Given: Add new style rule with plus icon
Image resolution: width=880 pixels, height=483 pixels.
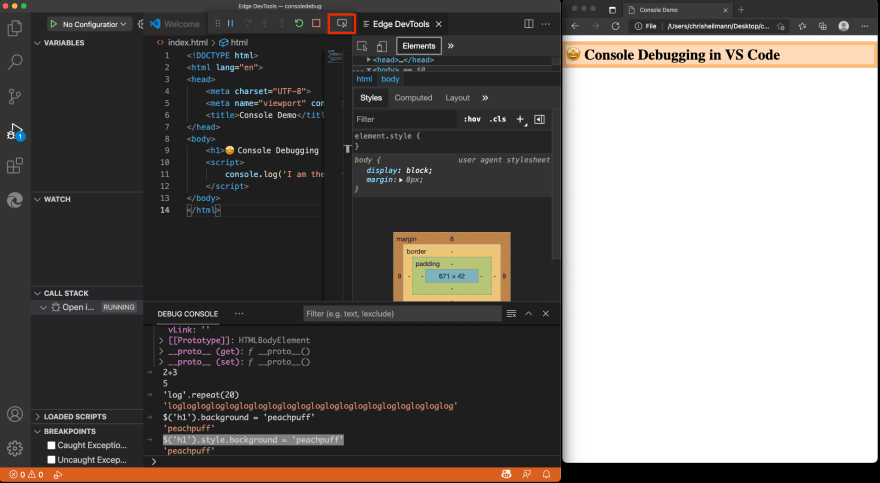Looking at the screenshot, I should 521,119.
